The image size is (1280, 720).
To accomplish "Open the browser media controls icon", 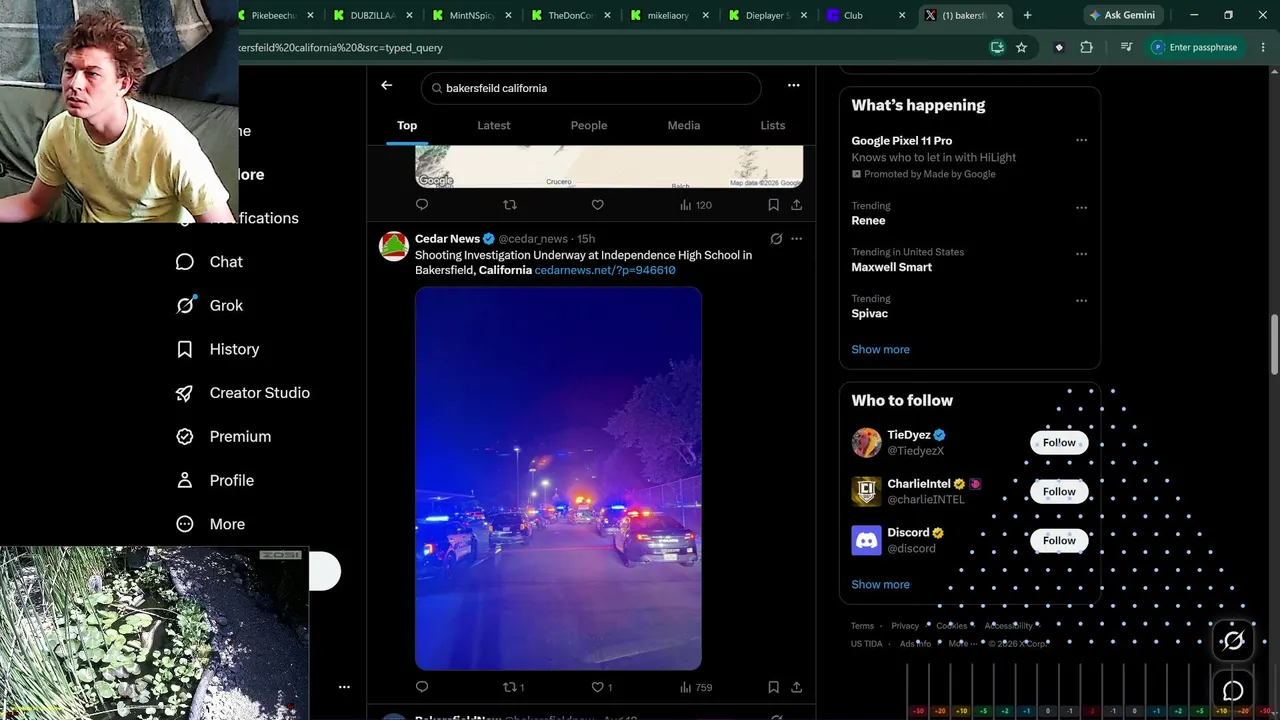I will click(x=1126, y=47).
